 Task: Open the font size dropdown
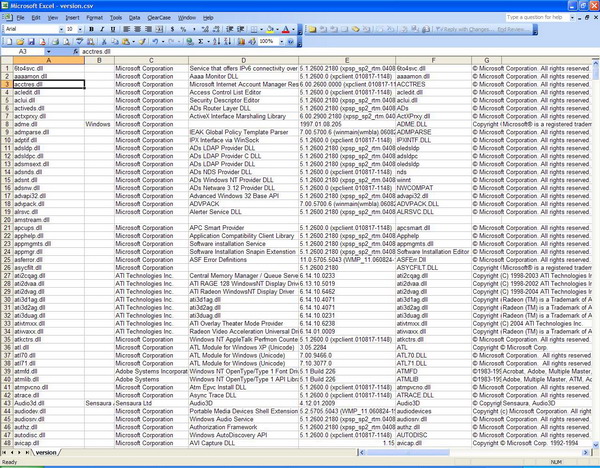80,29
